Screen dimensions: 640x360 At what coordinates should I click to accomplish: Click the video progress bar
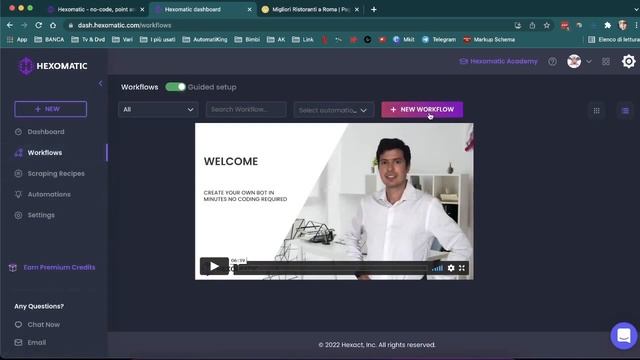tap(331, 268)
